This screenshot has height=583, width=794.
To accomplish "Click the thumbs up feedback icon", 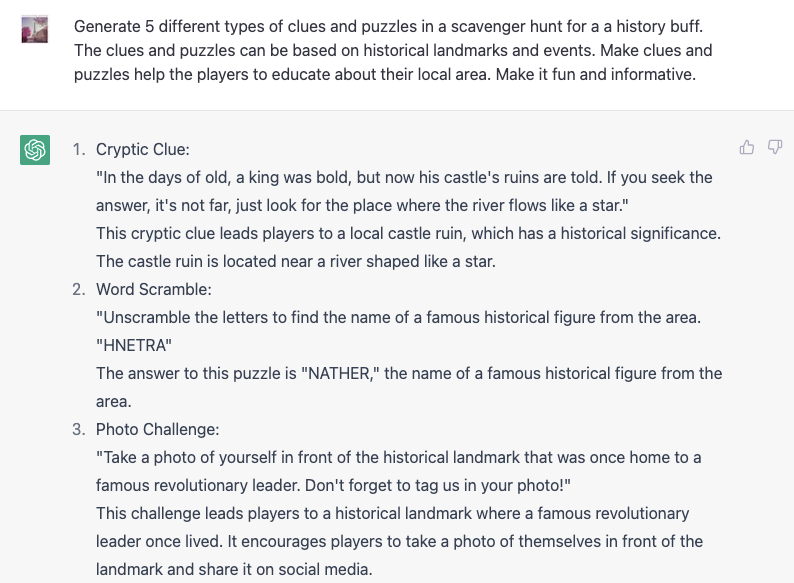I will tap(747, 147).
